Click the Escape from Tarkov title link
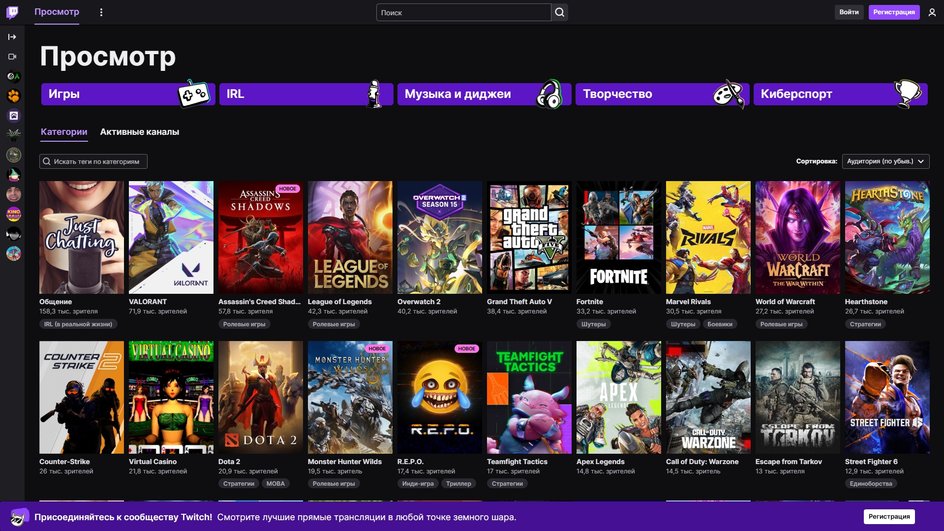This screenshot has width=944, height=531. click(x=789, y=462)
